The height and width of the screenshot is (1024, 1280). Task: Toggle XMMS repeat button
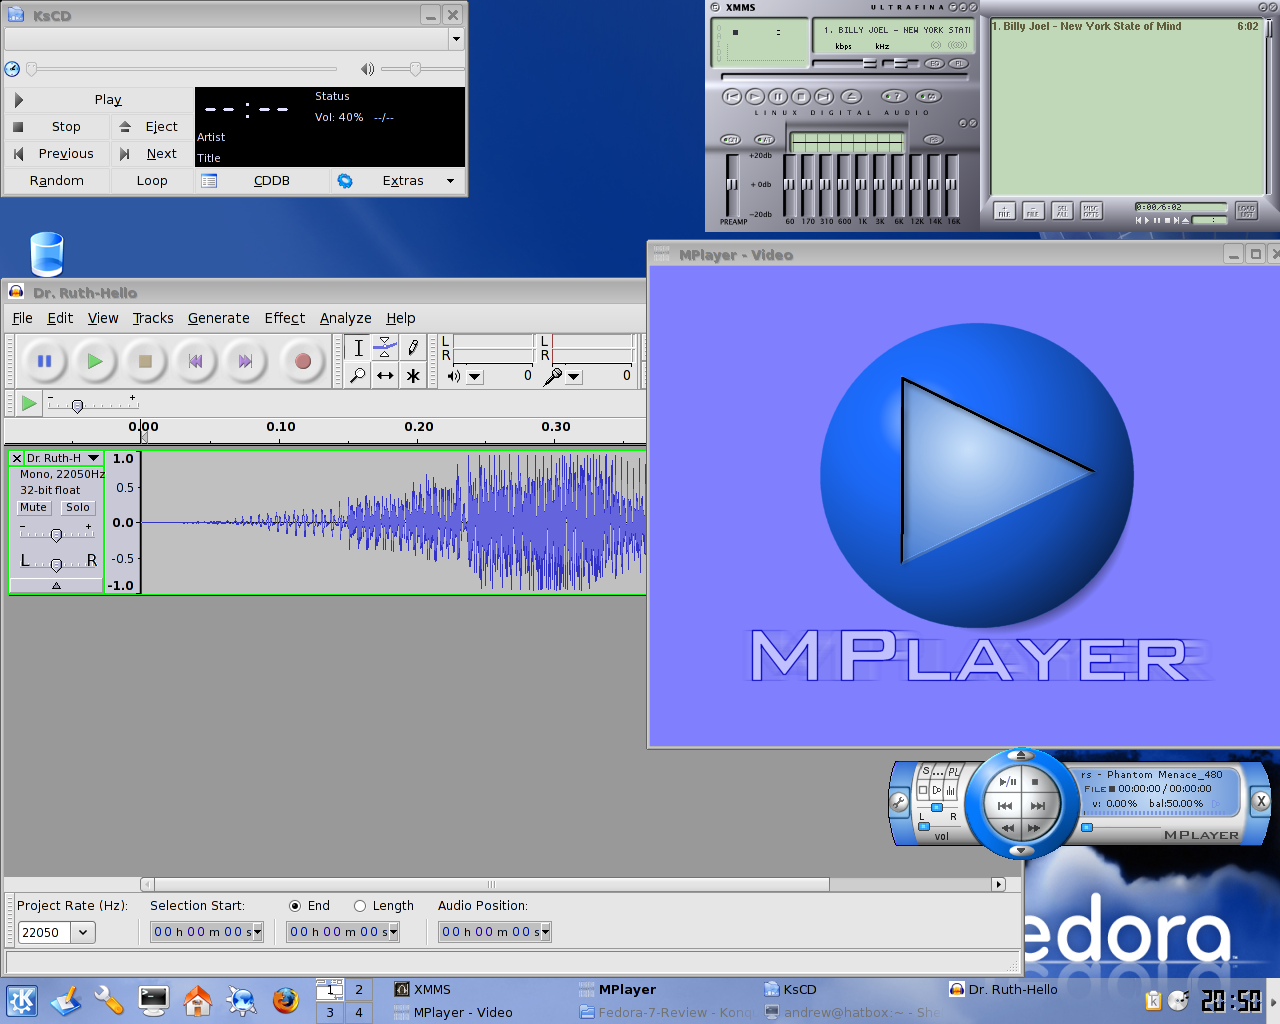tap(928, 97)
